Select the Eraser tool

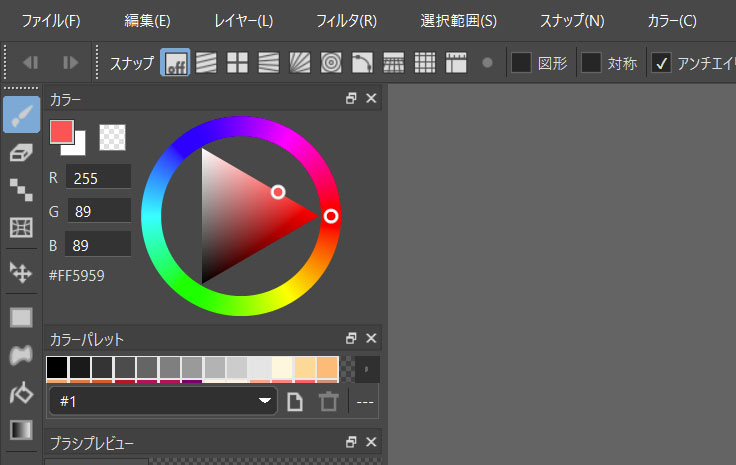22,153
